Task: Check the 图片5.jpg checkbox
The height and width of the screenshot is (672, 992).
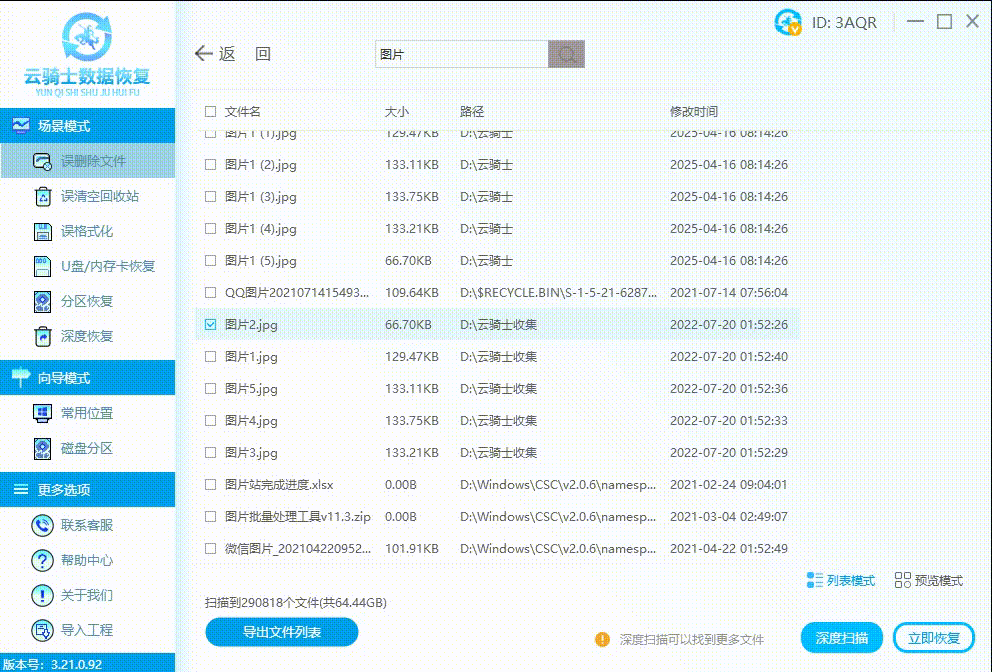Action: [x=211, y=389]
